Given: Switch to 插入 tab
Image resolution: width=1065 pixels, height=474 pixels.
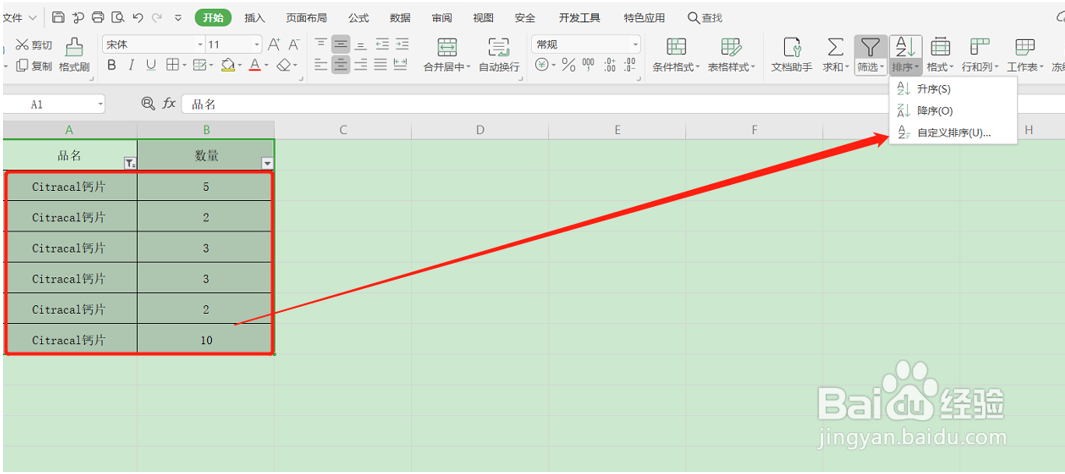Looking at the screenshot, I should pos(255,18).
